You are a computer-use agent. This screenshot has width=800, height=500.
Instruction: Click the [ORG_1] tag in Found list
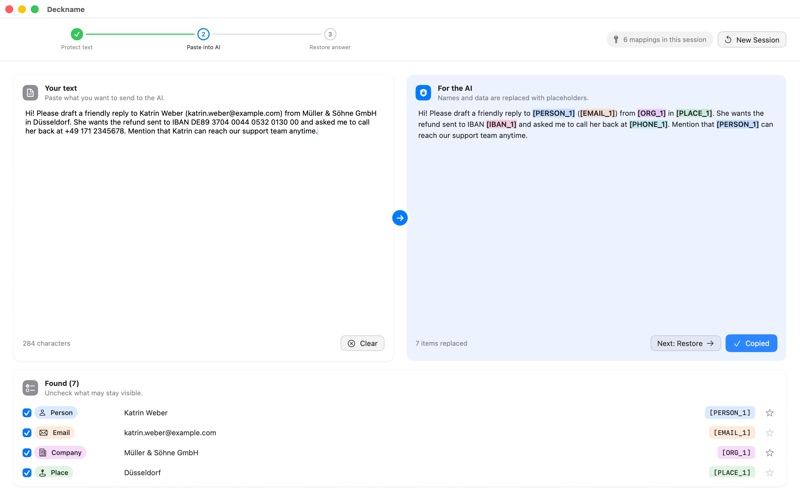click(736, 453)
